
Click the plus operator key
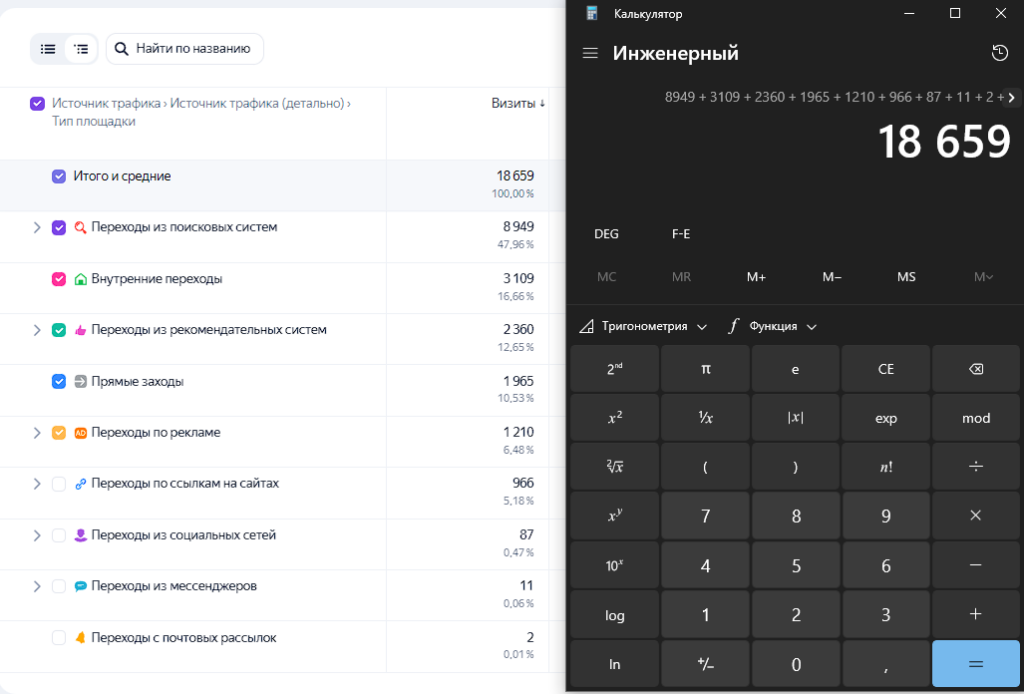pyautogui.click(x=976, y=614)
